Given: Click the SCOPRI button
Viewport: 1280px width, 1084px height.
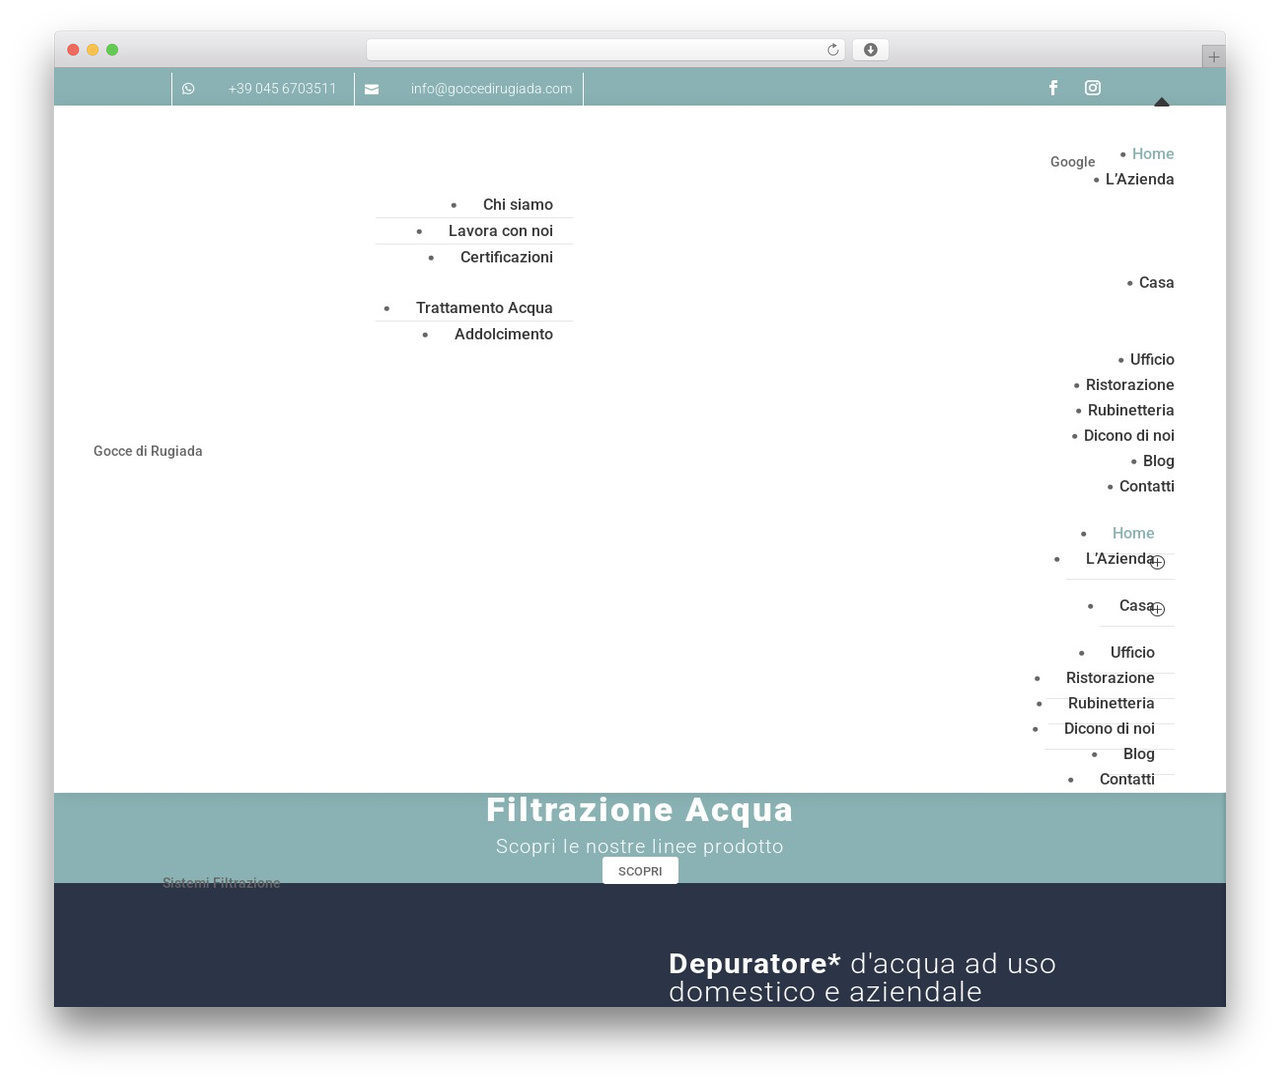Looking at the screenshot, I should pos(640,871).
